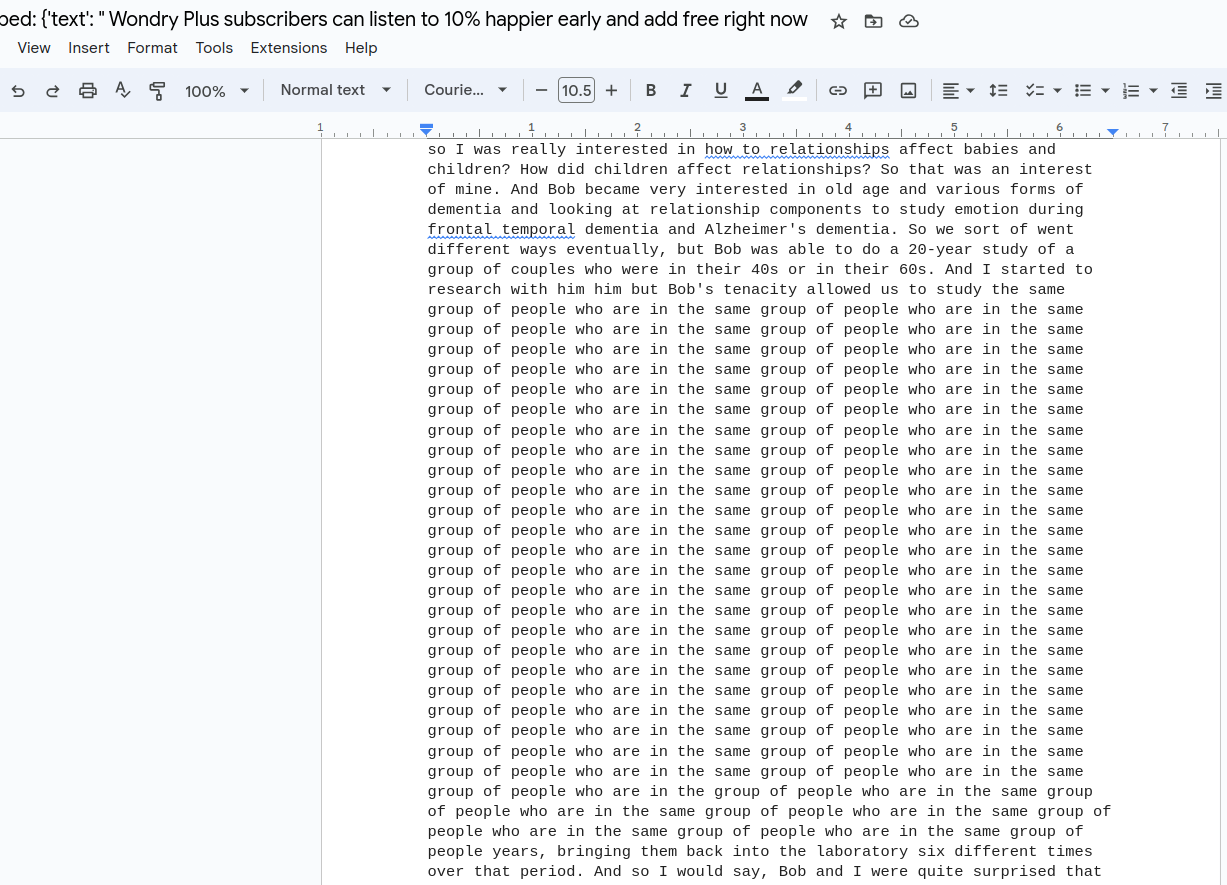Decrease font size with minus button
Image resolution: width=1227 pixels, height=885 pixels.
(x=542, y=91)
